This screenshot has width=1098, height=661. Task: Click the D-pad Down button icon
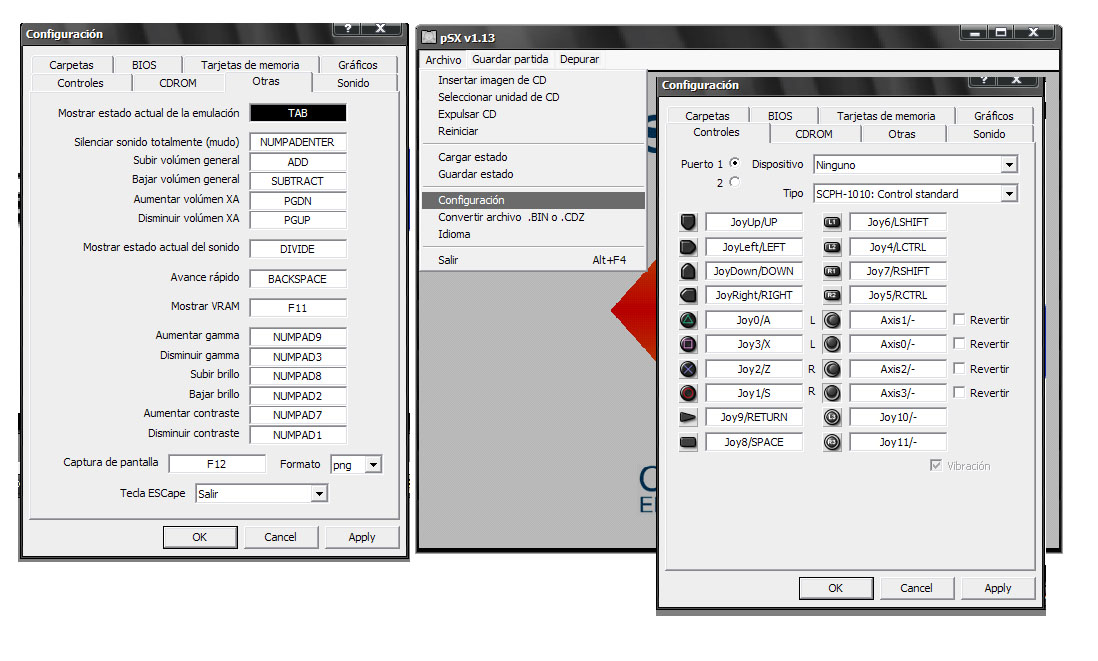tap(688, 271)
